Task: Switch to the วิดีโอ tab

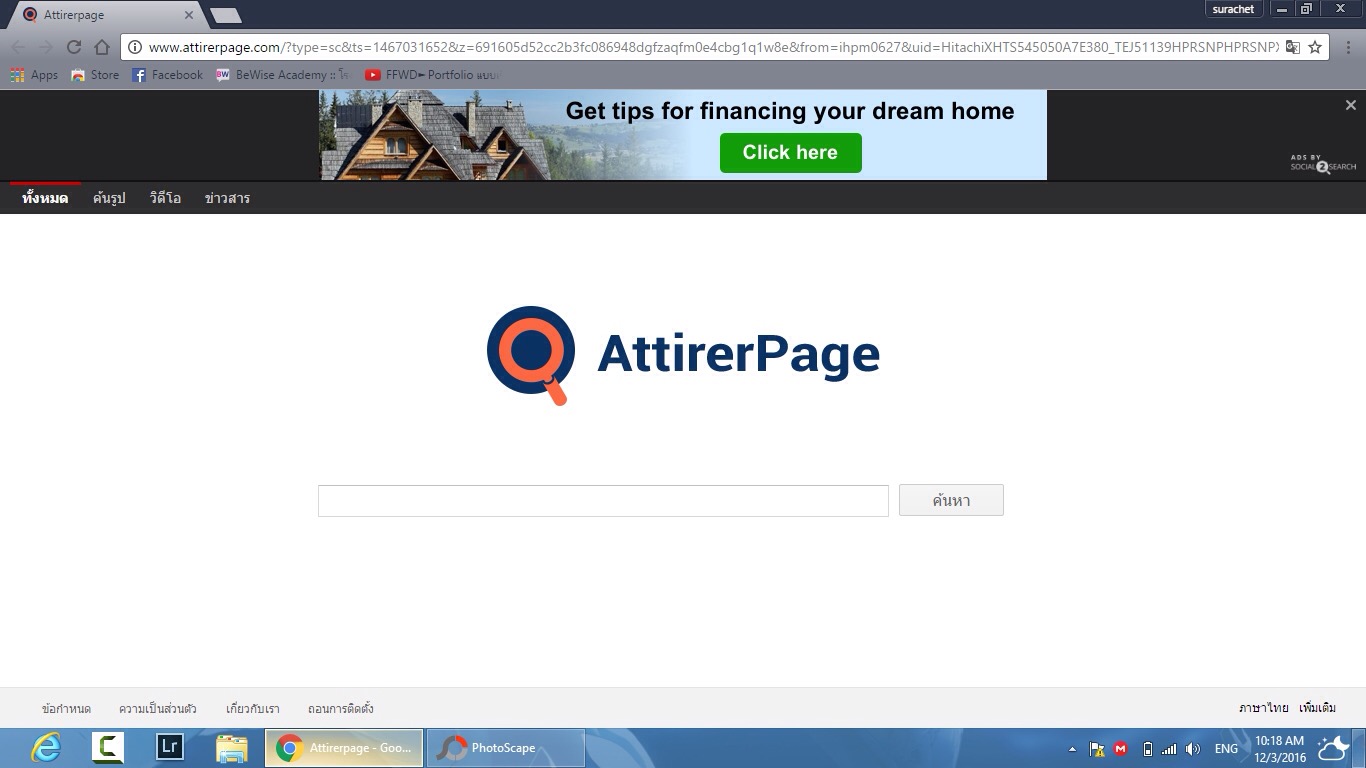Action: tap(165, 198)
